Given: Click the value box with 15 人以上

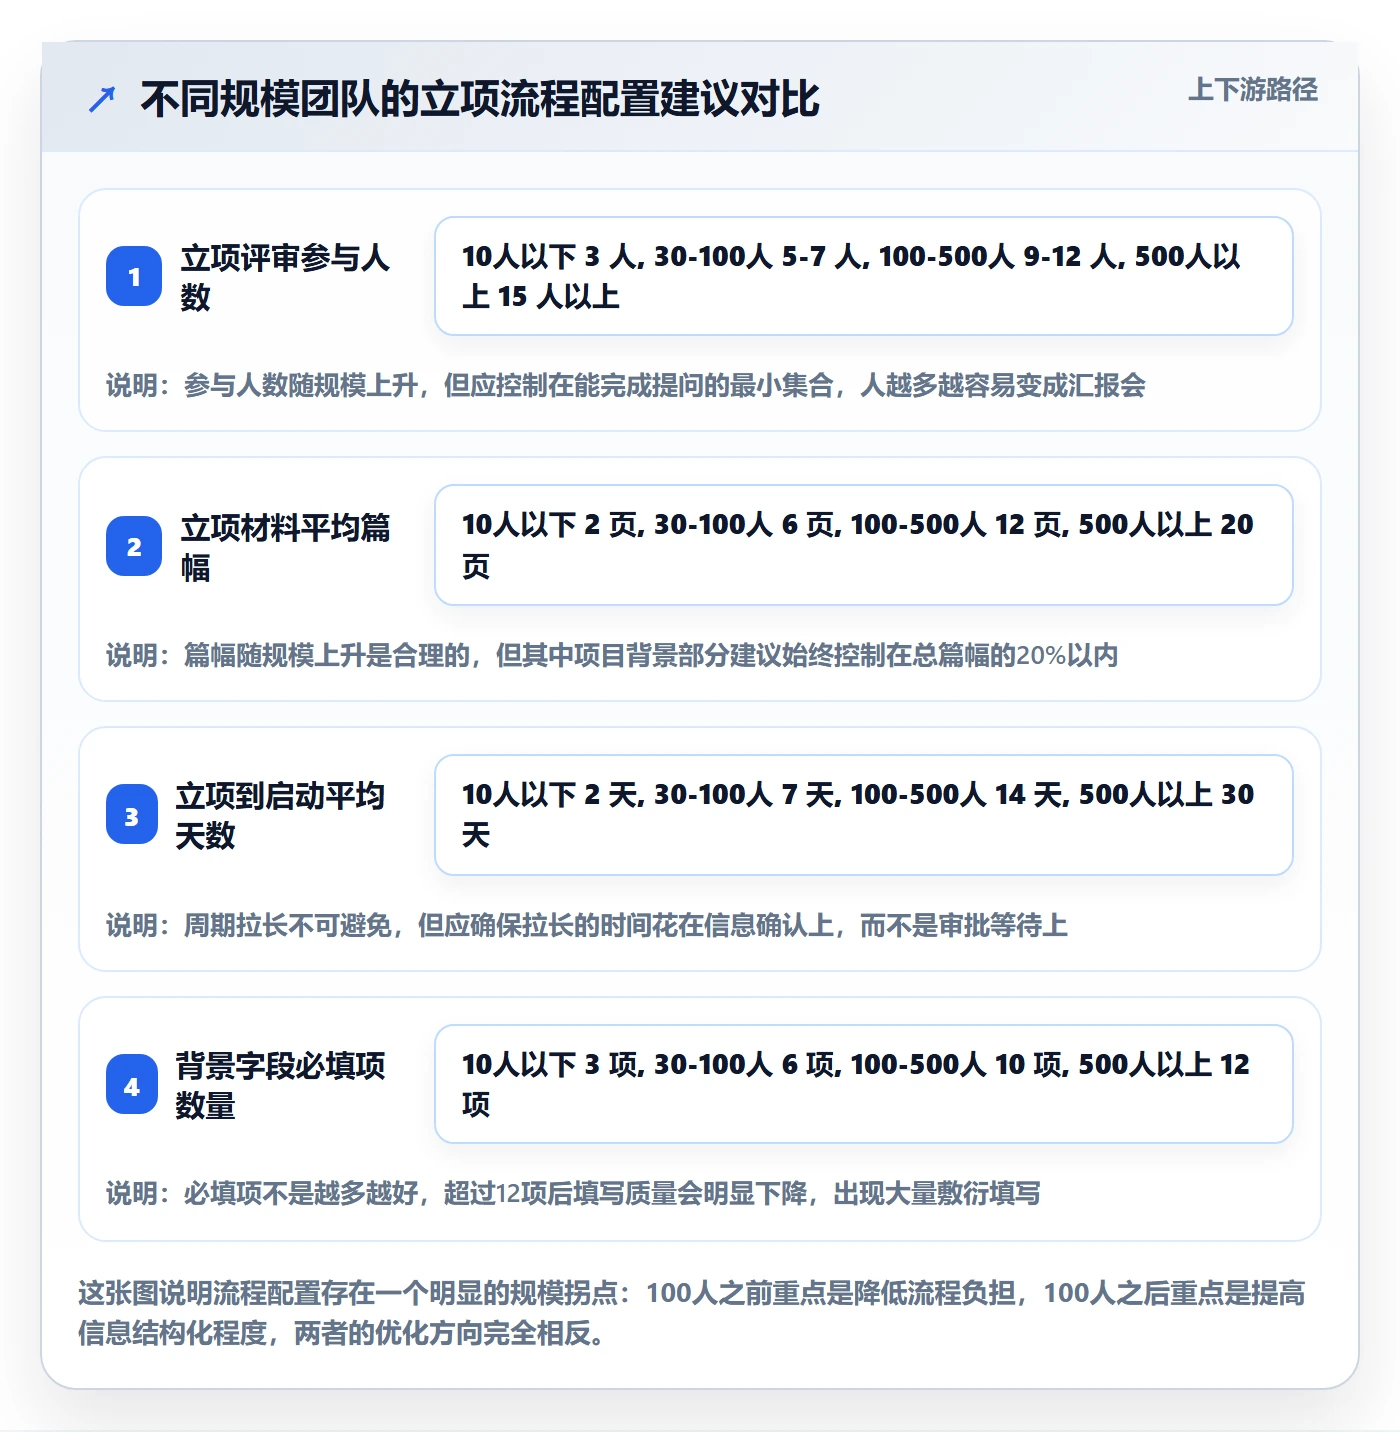Looking at the screenshot, I should point(864,276).
